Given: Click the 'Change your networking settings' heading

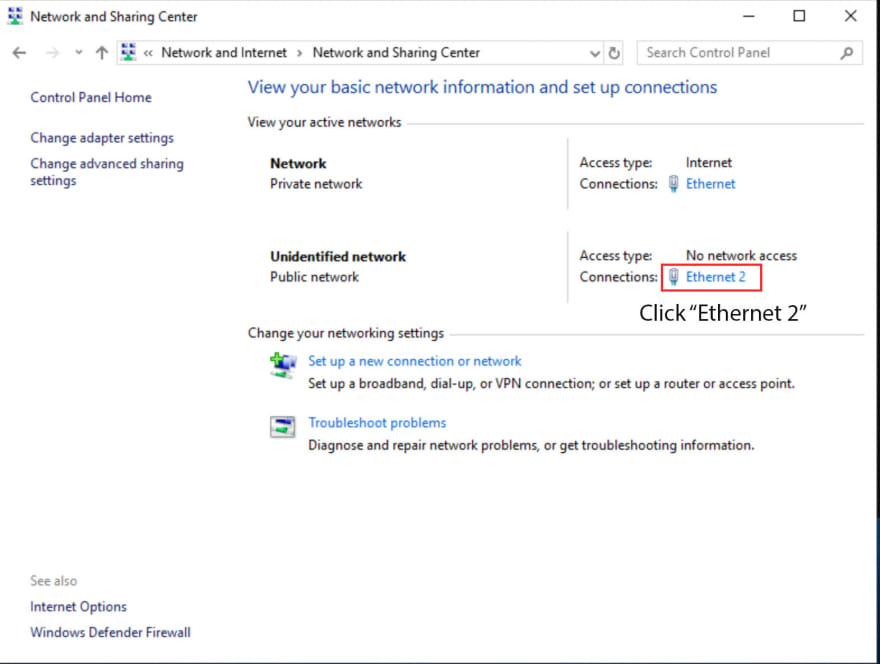Looking at the screenshot, I should (x=346, y=333).
